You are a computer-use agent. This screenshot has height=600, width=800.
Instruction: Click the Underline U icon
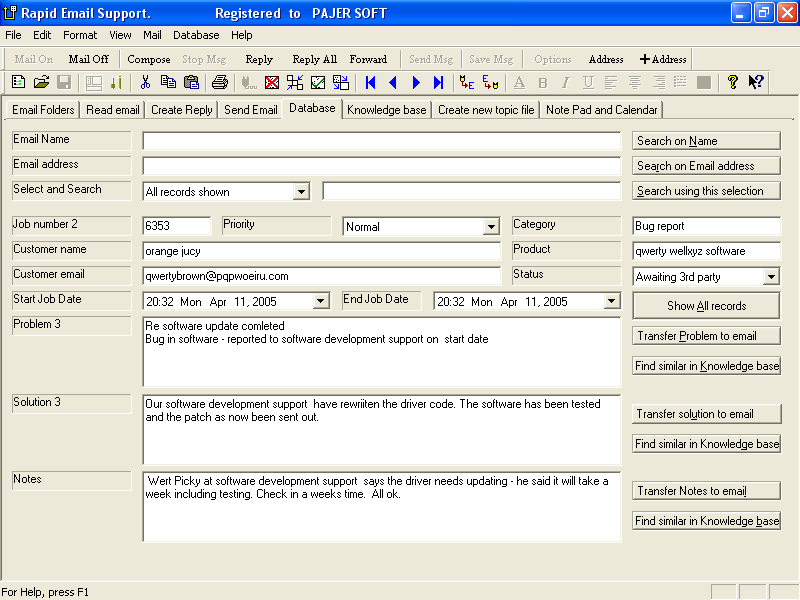tap(588, 82)
